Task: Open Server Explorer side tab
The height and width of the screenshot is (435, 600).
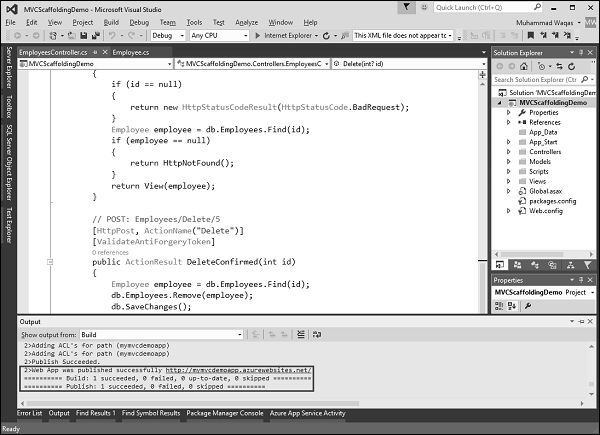Action: point(9,68)
